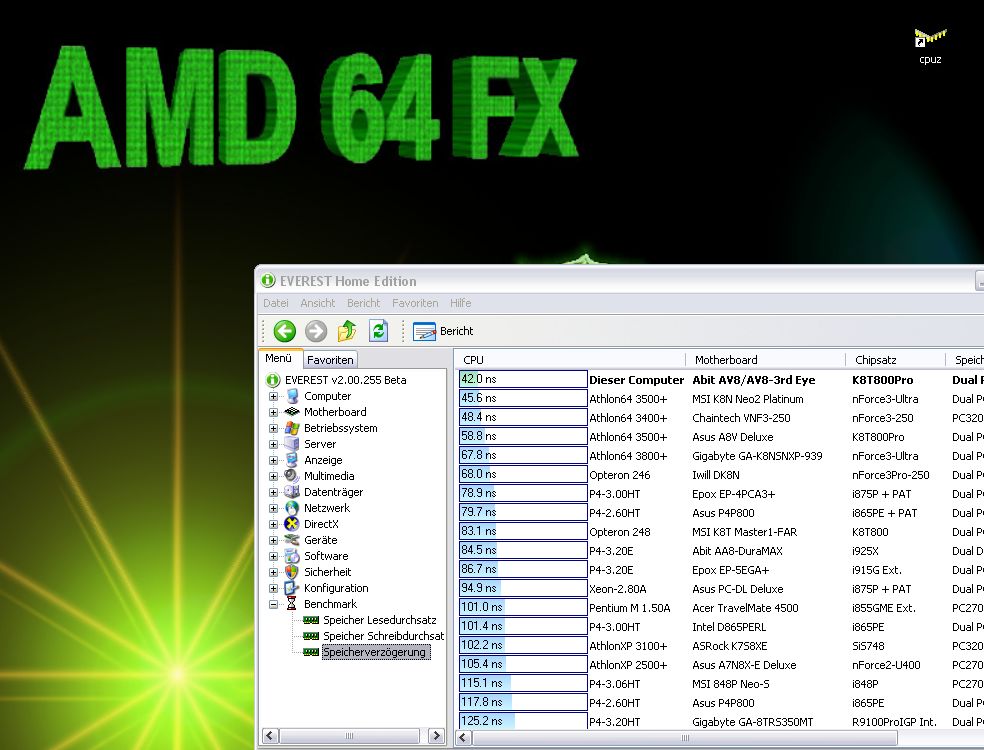The image size is (984, 750).
Task: Expand the Computer tree node
Action: [274, 397]
